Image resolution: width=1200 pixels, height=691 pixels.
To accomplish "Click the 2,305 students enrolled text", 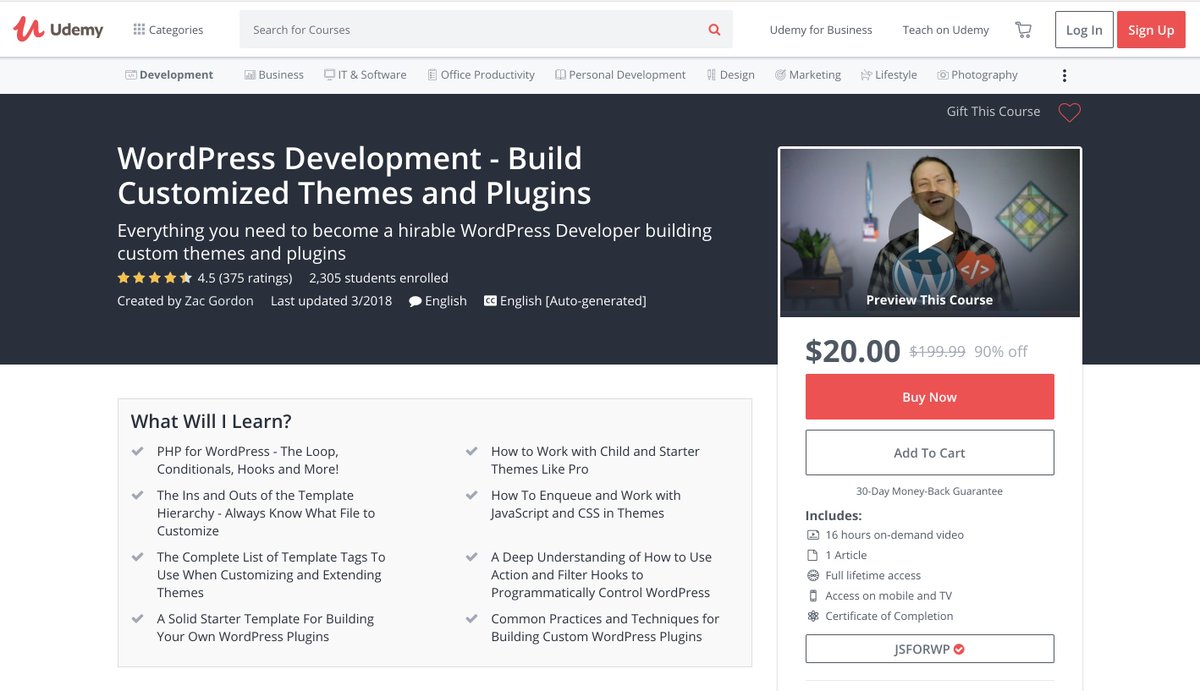I will [379, 278].
